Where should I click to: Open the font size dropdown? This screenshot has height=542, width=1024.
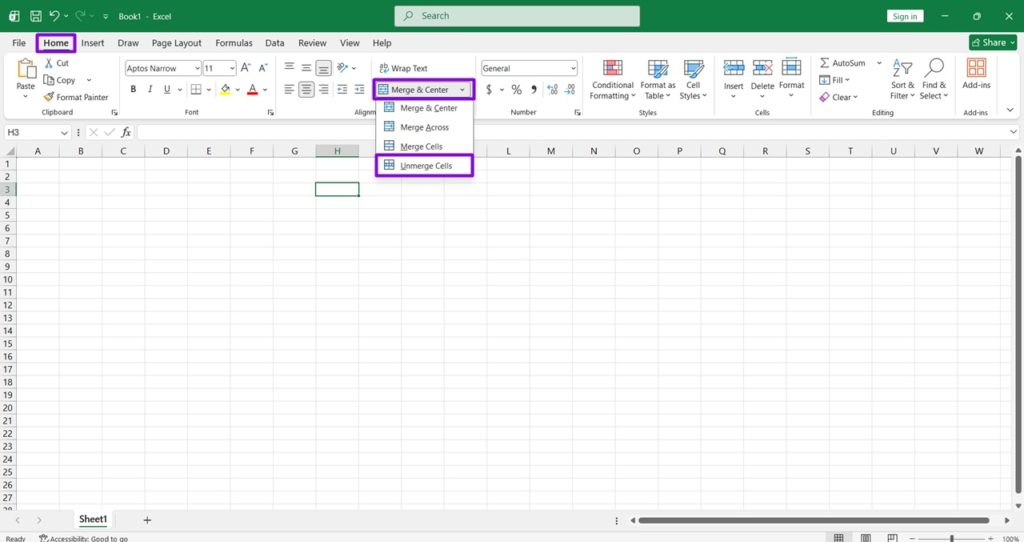[x=232, y=68]
